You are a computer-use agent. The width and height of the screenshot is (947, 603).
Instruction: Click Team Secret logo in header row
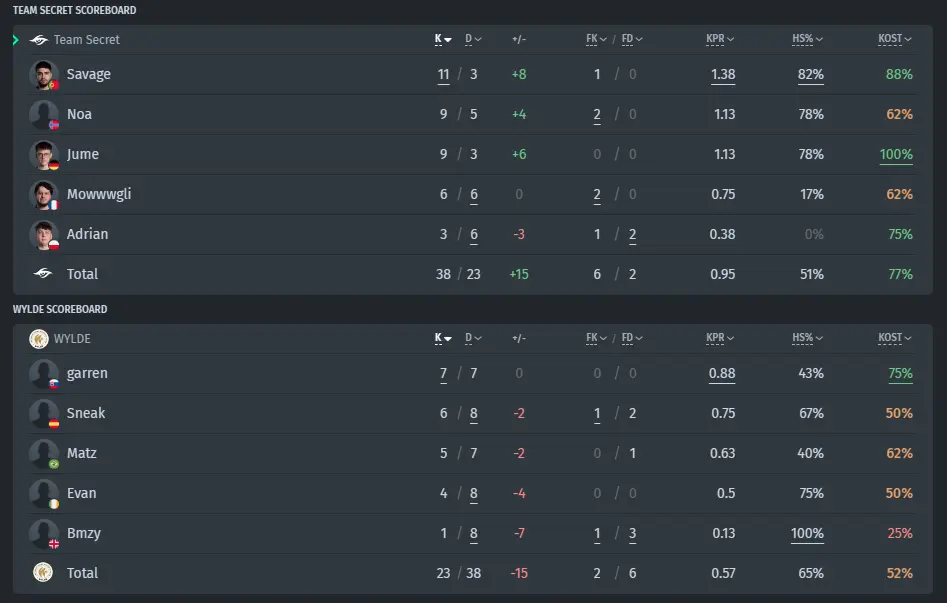(x=39, y=40)
